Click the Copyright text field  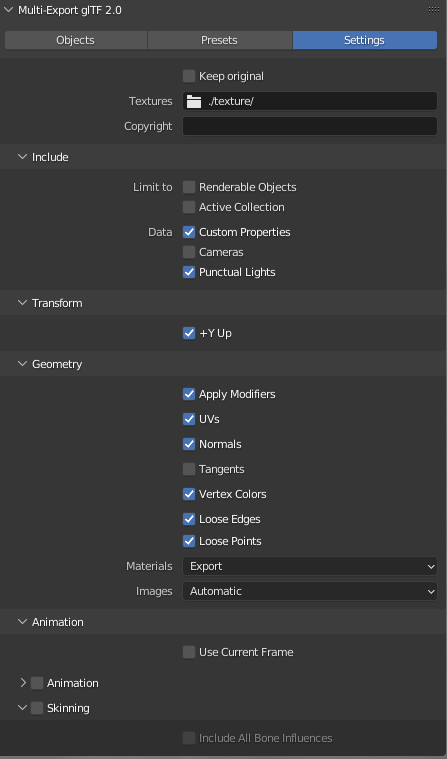click(310, 126)
